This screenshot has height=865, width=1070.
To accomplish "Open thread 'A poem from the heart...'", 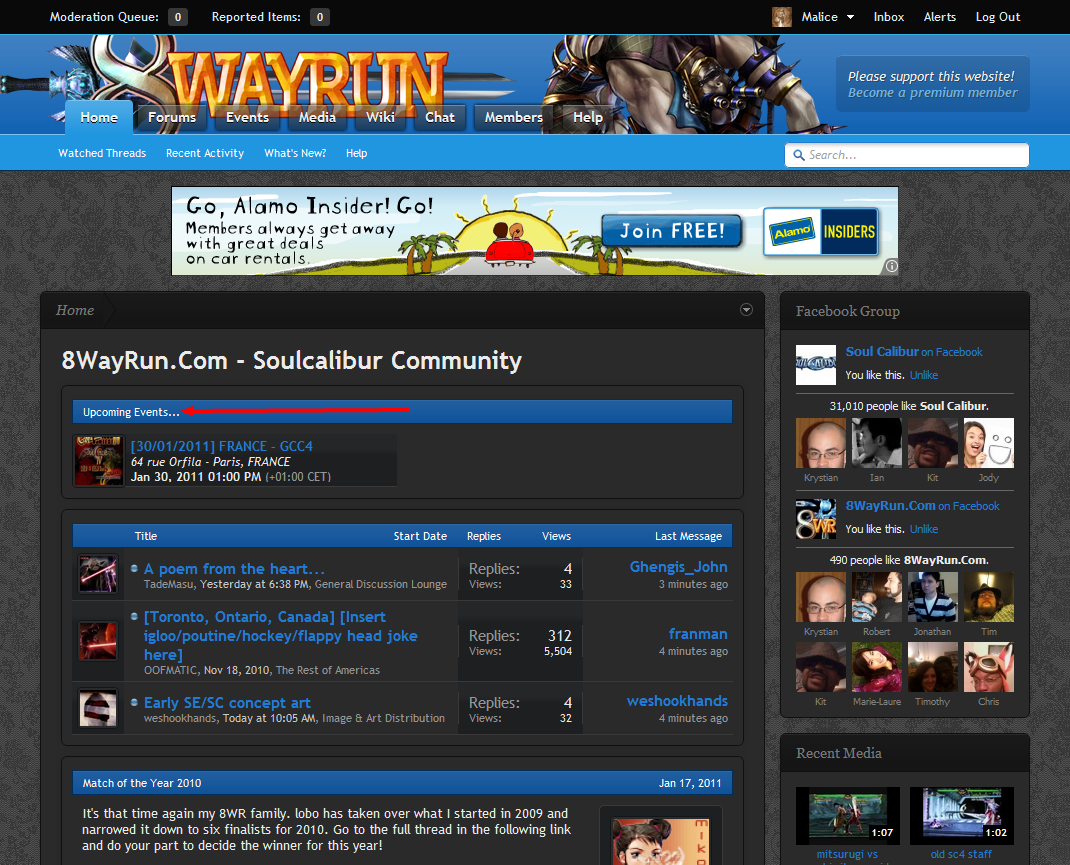I will (x=234, y=569).
